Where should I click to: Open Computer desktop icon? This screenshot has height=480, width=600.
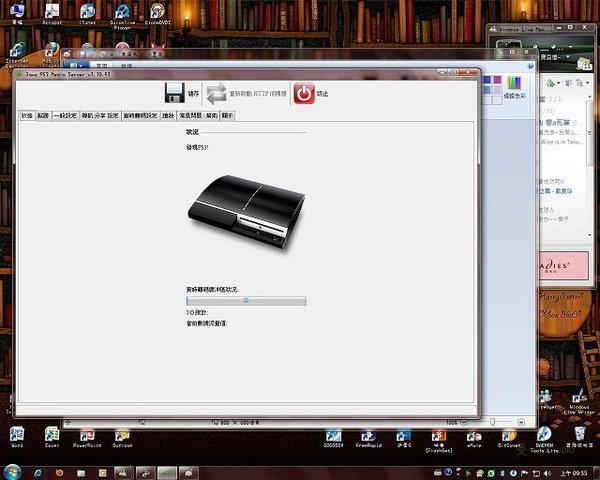[x=17, y=13]
